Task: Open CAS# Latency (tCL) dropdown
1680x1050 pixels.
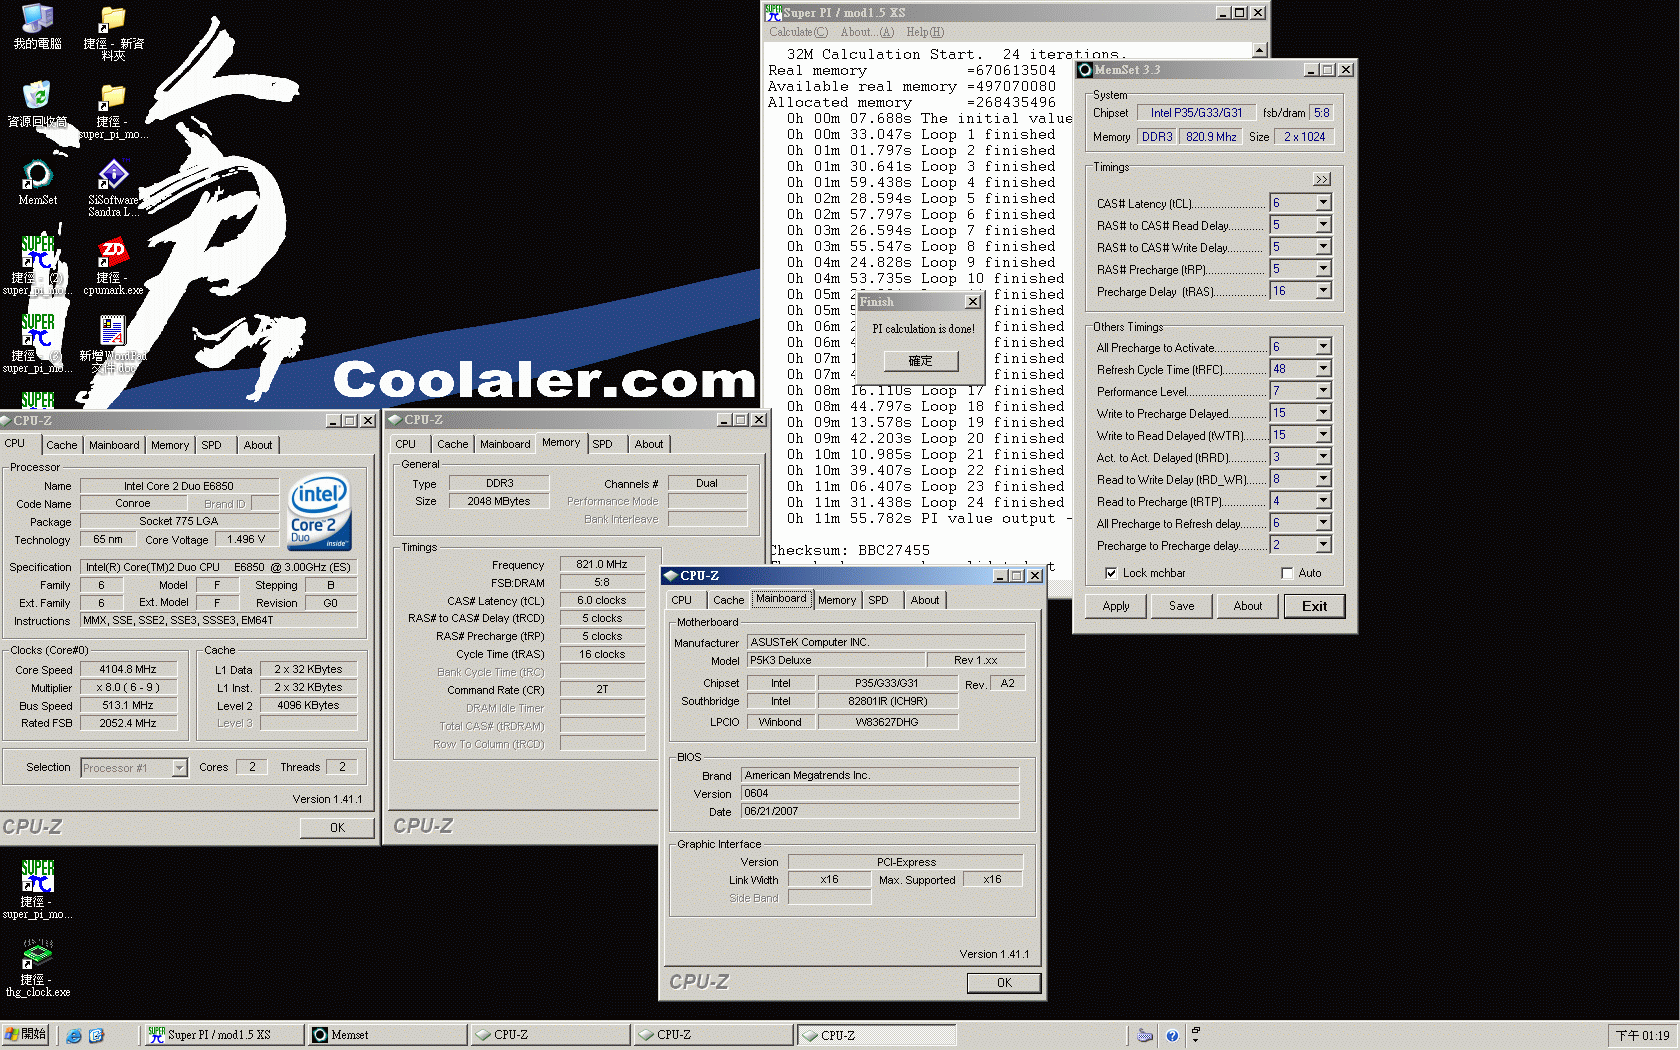Action: [1323, 203]
